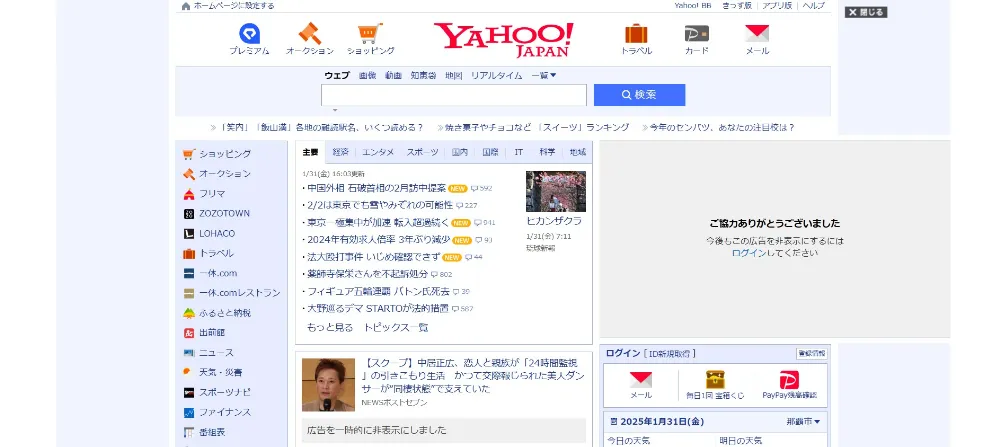The width and height of the screenshot is (1000, 447).
Task: Click the blue 検索 search button
Action: (639, 95)
